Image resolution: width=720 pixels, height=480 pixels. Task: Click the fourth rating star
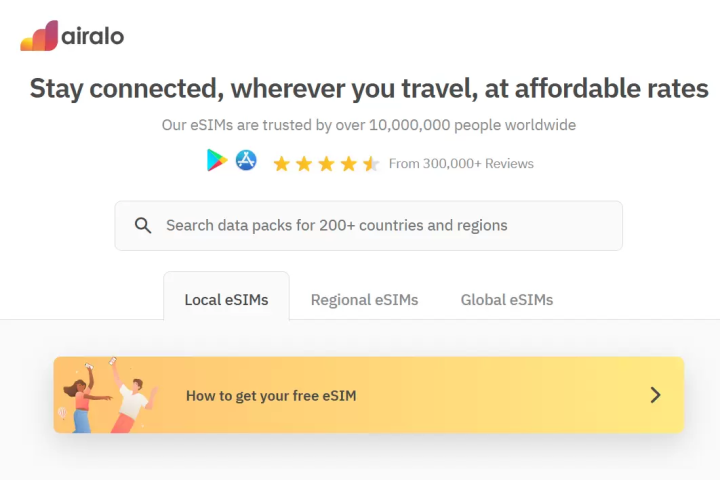pos(348,163)
